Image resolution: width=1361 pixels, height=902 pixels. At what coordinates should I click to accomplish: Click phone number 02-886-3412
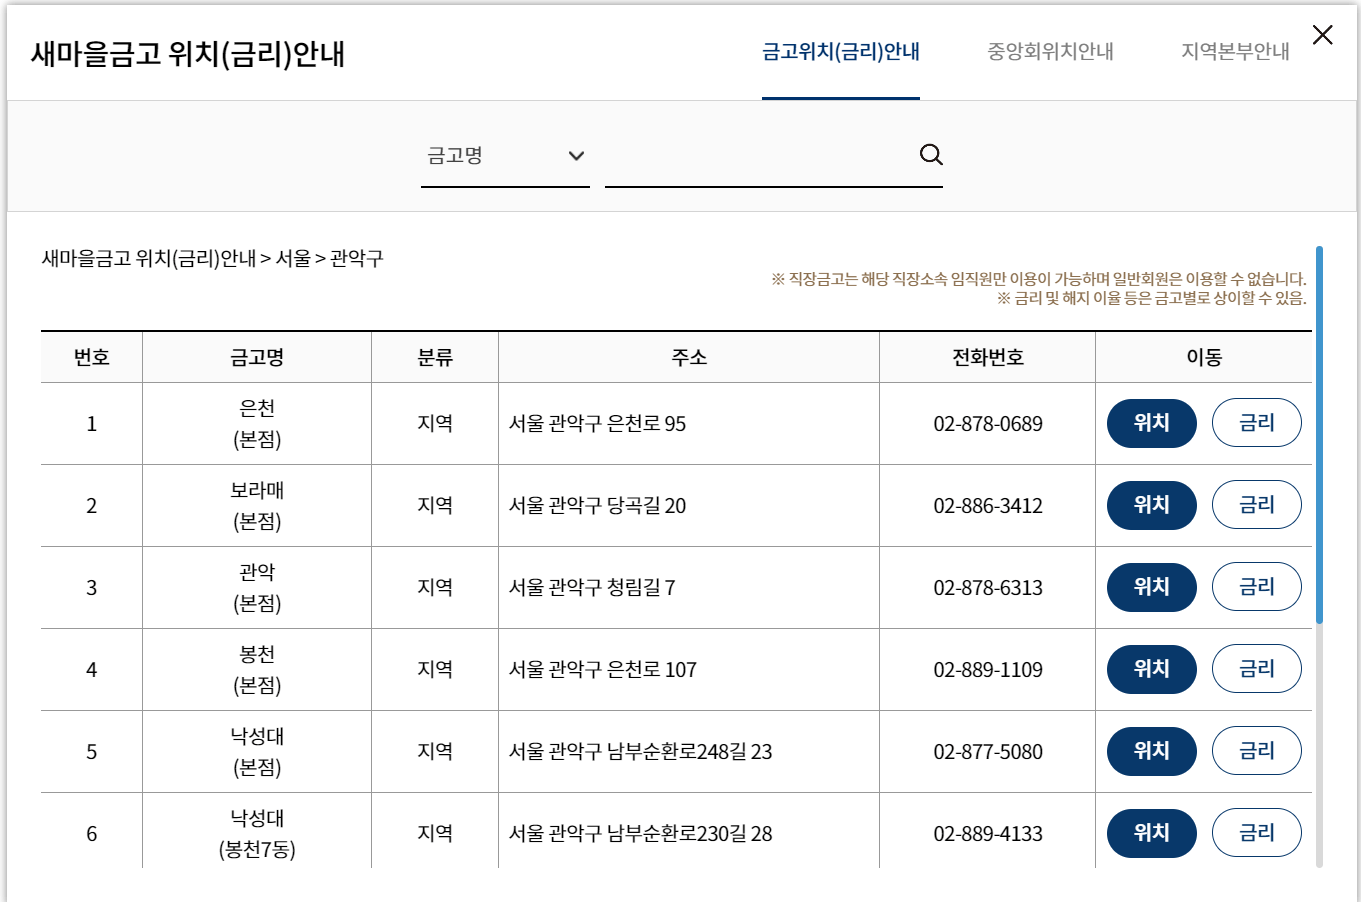tap(988, 506)
